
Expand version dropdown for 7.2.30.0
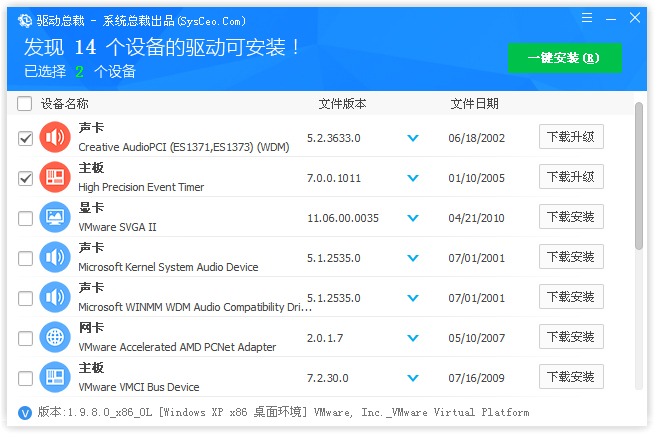(x=413, y=378)
